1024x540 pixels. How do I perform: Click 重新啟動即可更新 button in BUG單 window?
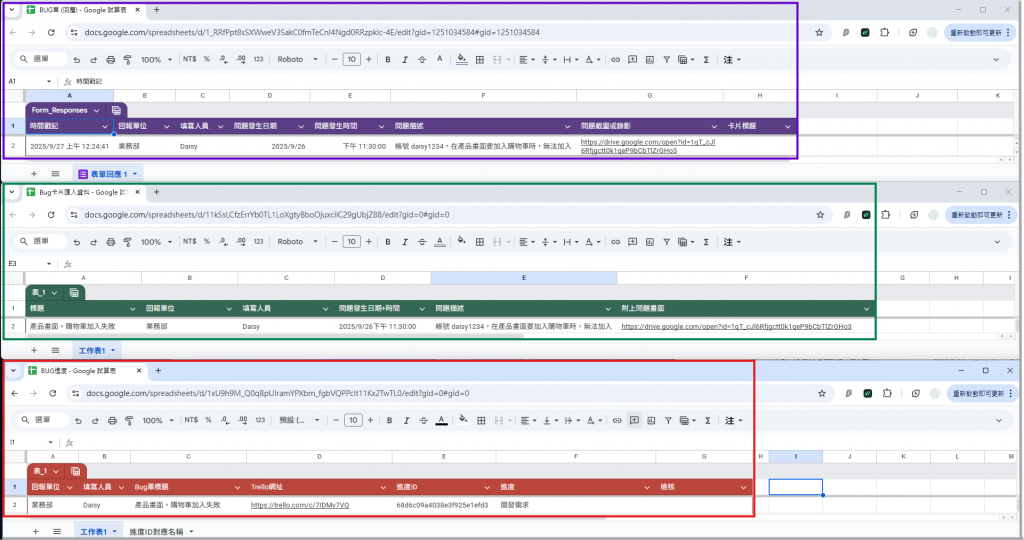click(x=981, y=32)
